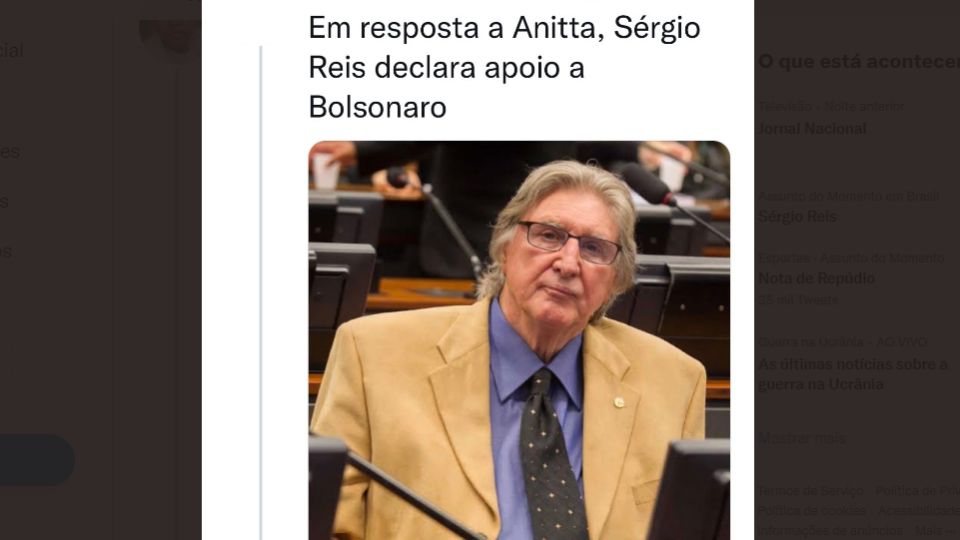Click the headline about Sérgio Reis supporting Bolsonaro
Viewport: 960px width, 540px height.
pyautogui.click(x=504, y=67)
